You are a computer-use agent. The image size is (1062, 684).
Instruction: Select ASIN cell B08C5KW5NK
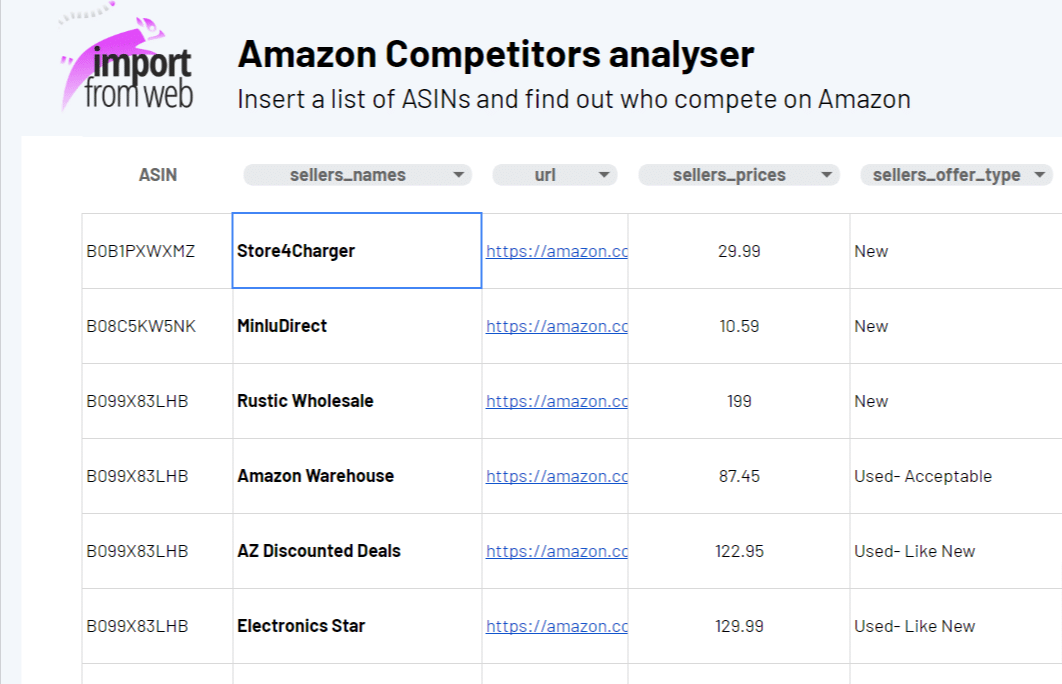157,326
